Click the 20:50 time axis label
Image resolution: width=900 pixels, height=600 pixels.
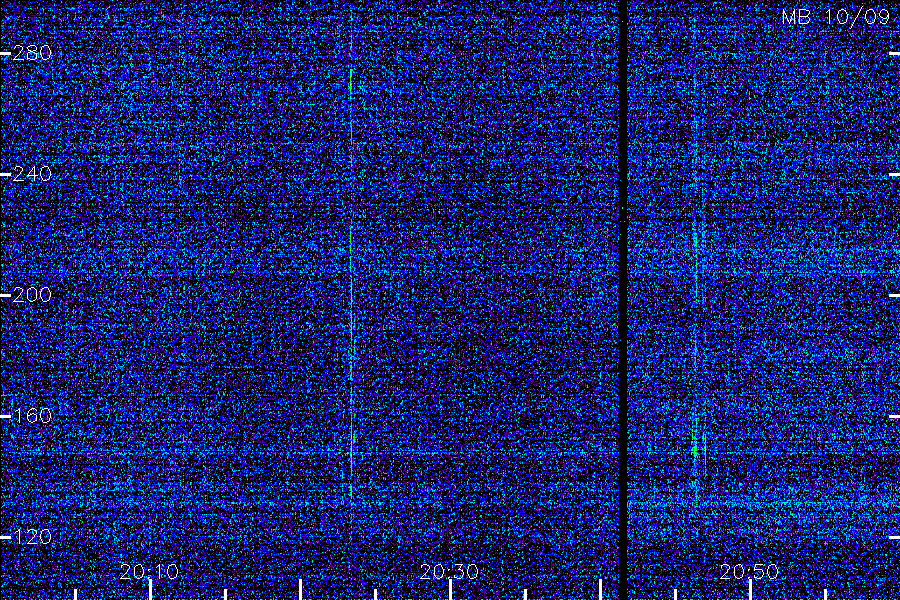coord(749,571)
